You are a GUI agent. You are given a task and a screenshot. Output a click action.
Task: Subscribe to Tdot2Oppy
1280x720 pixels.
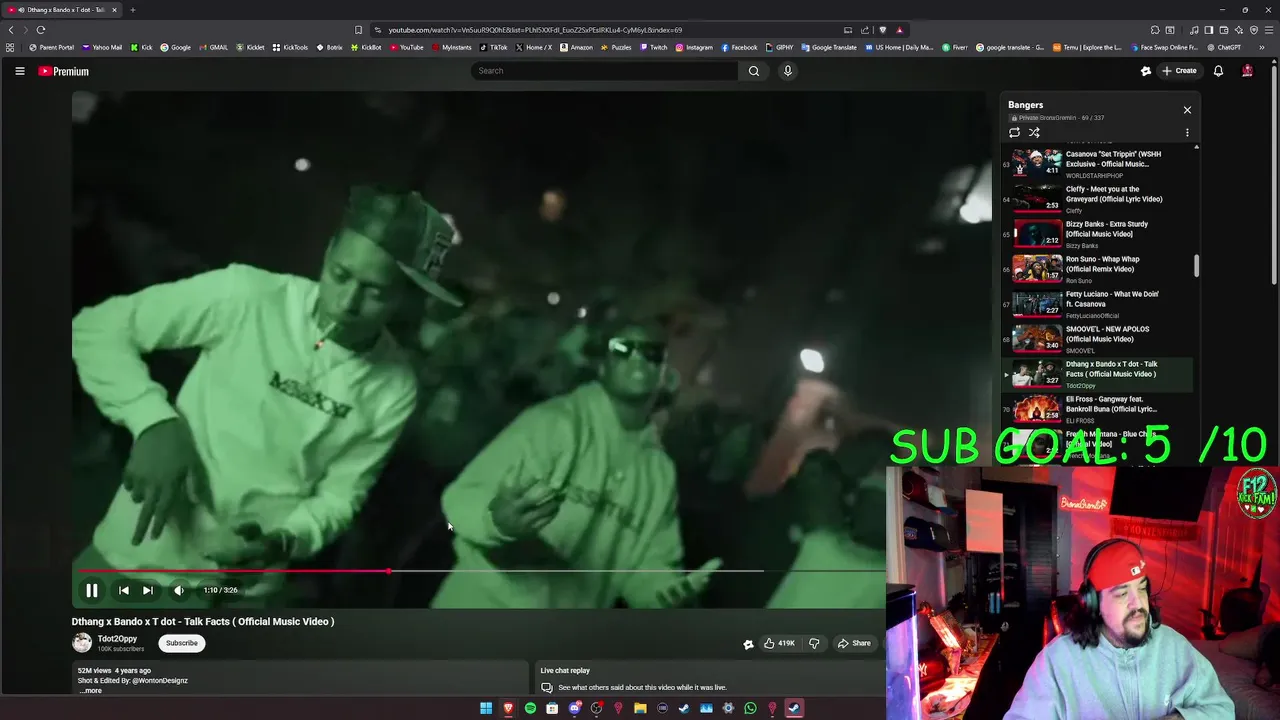coord(182,643)
